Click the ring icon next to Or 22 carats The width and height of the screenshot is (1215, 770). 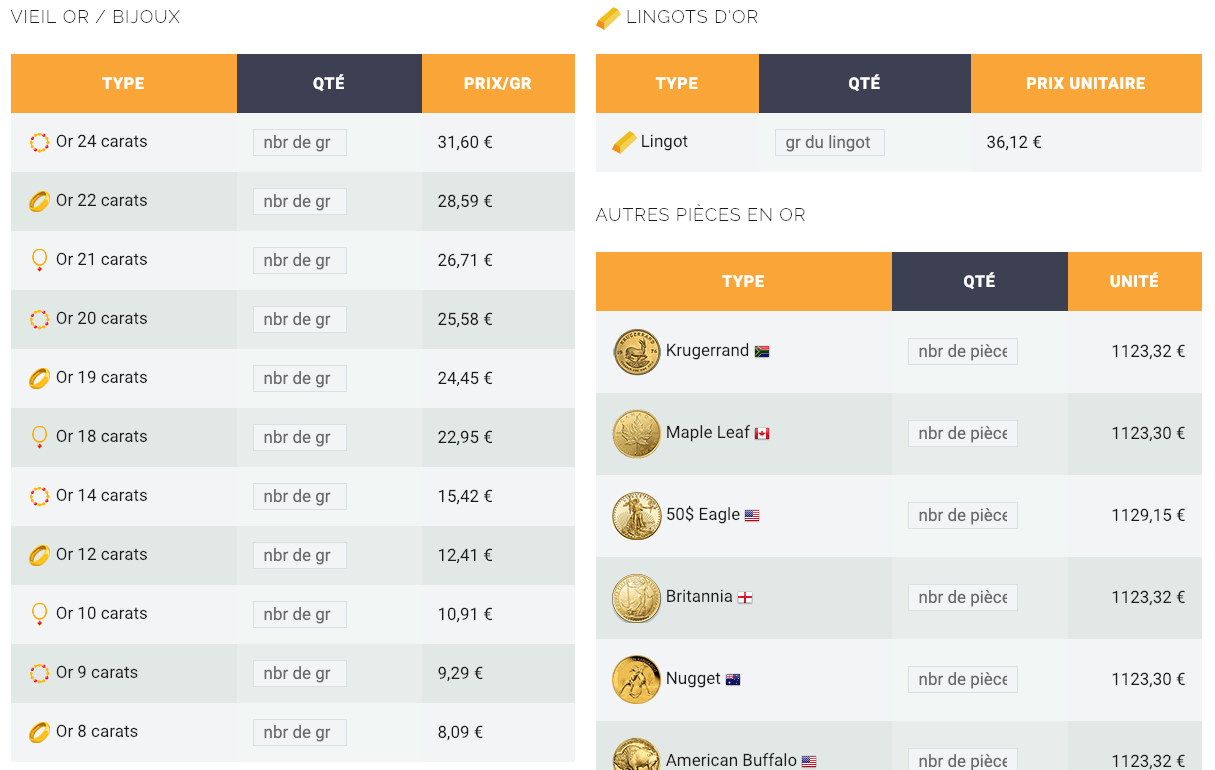pos(39,201)
